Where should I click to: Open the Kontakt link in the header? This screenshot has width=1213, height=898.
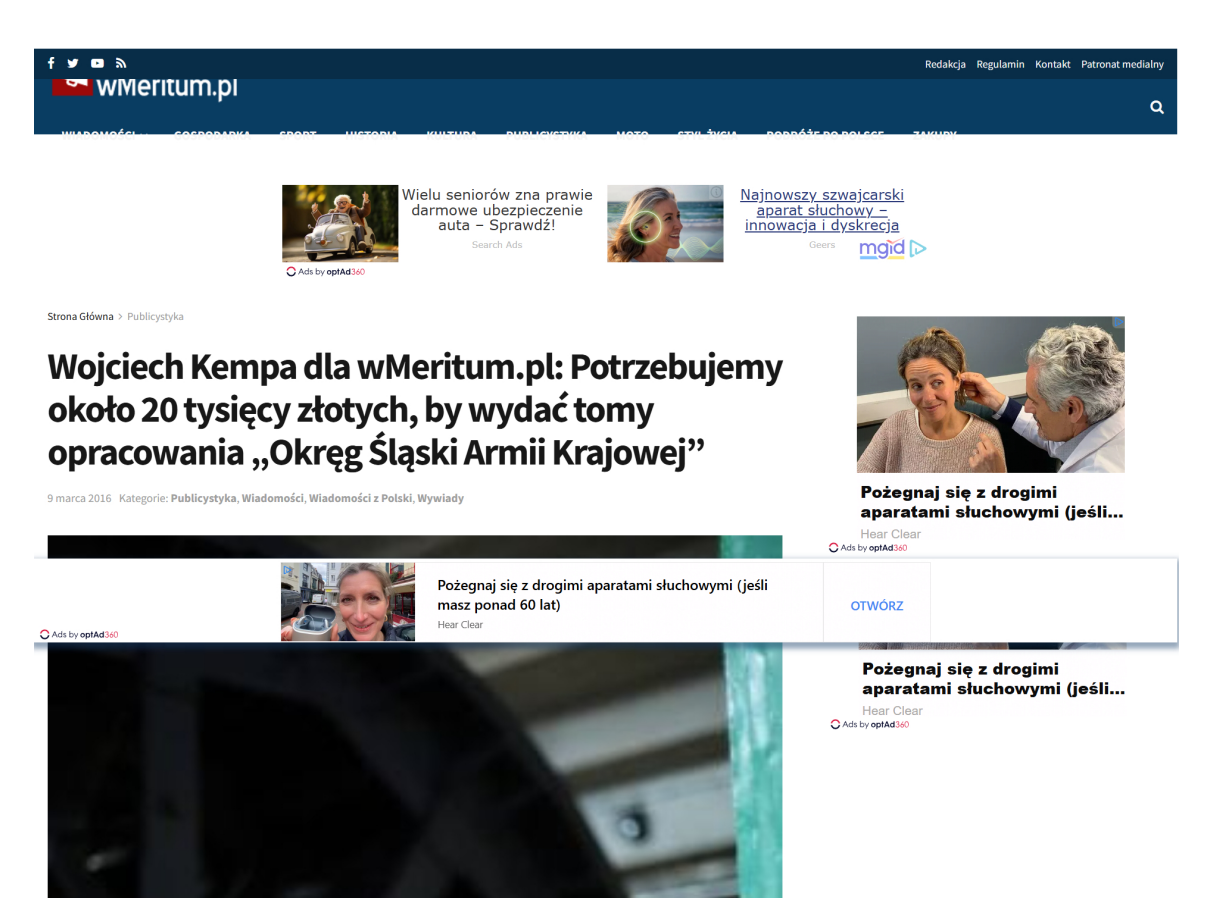(x=1052, y=63)
